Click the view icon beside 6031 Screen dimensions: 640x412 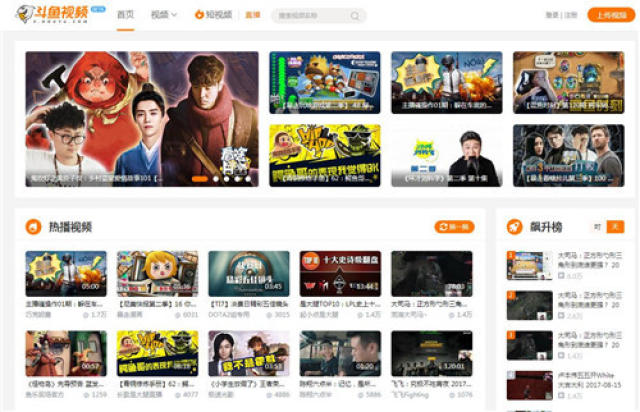(178, 315)
